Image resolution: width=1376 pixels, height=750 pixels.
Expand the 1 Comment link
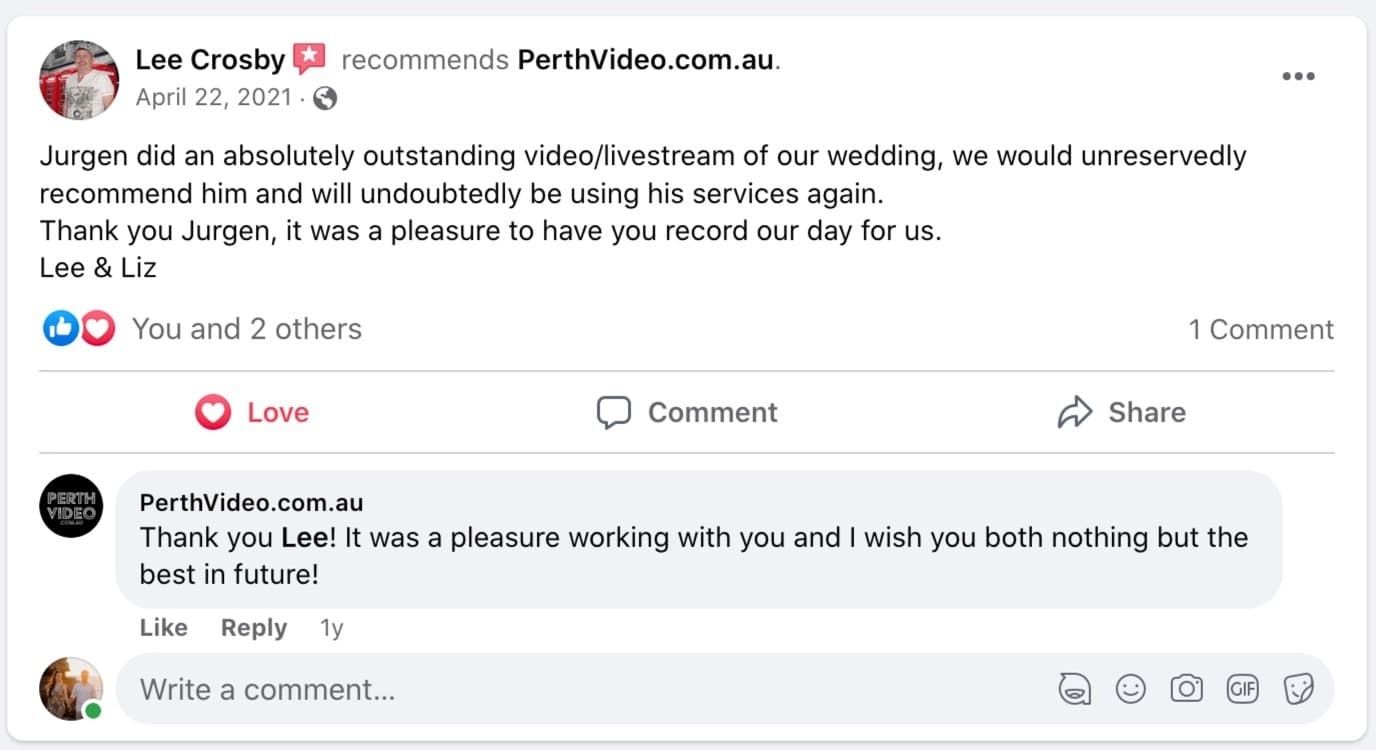[1260, 330]
